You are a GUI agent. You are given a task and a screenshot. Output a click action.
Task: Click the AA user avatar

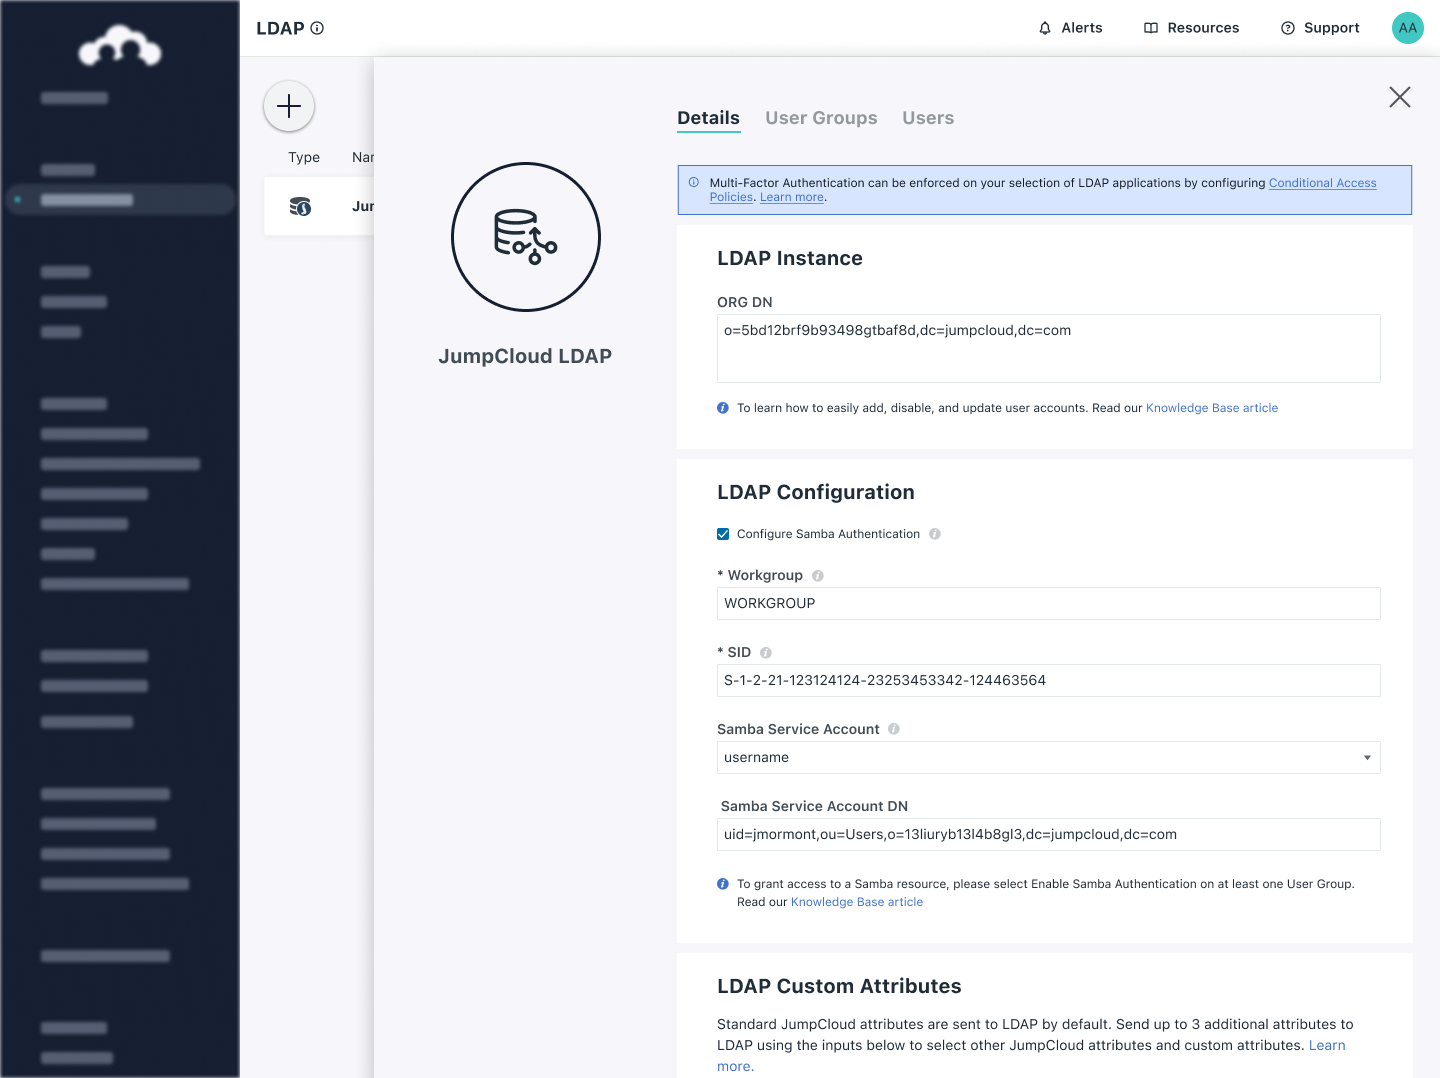coord(1407,28)
